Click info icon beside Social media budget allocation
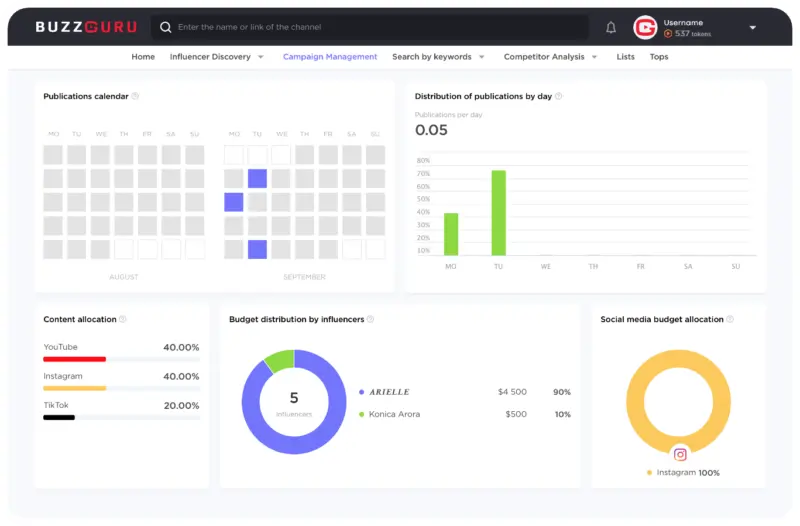The height and width of the screenshot is (526, 800). tap(730, 320)
